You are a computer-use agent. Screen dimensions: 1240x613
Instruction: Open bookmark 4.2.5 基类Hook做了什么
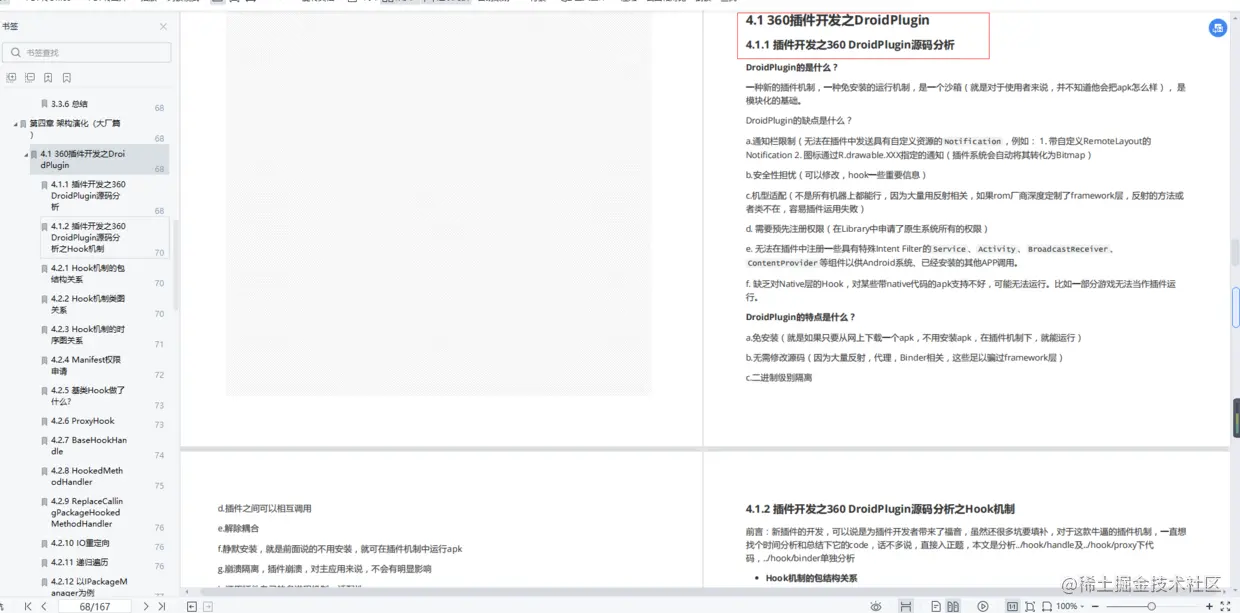[88, 395]
